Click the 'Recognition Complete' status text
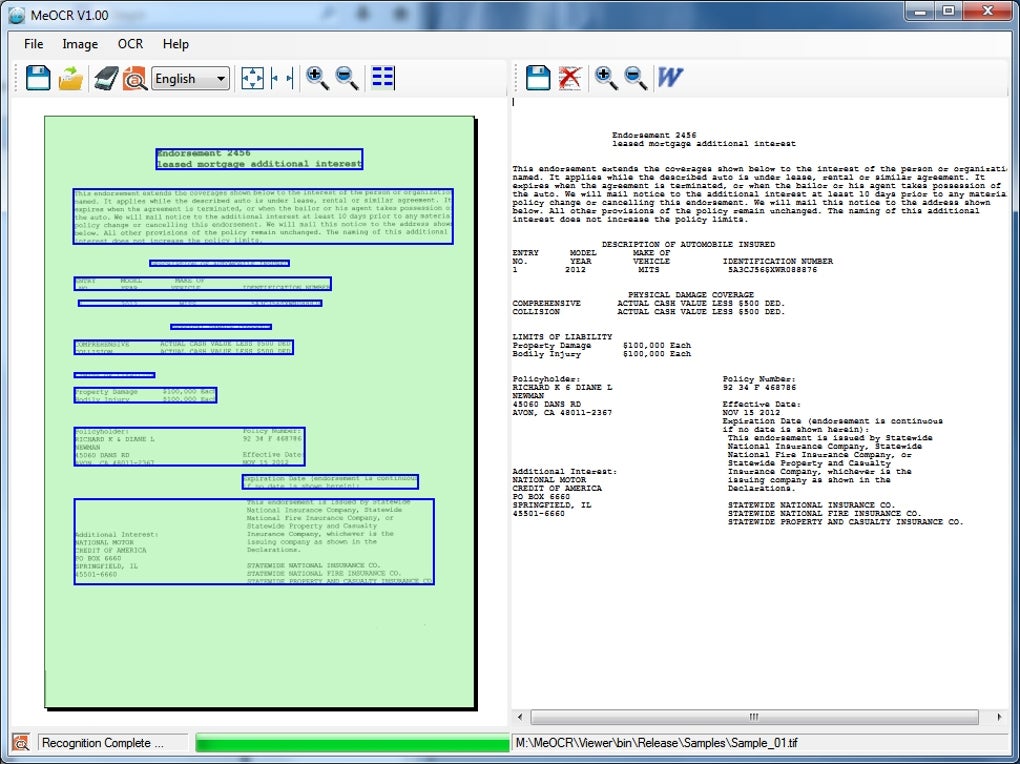The width and height of the screenshot is (1020, 764). 103,743
